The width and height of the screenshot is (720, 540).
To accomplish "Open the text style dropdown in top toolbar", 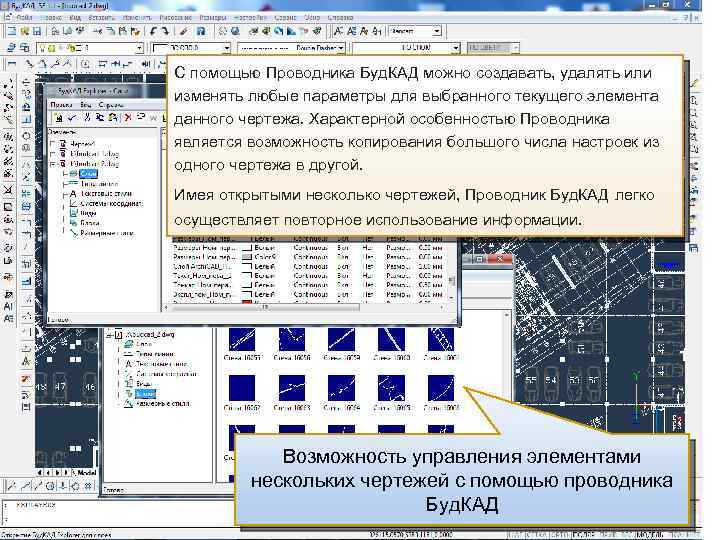I will (x=437, y=31).
